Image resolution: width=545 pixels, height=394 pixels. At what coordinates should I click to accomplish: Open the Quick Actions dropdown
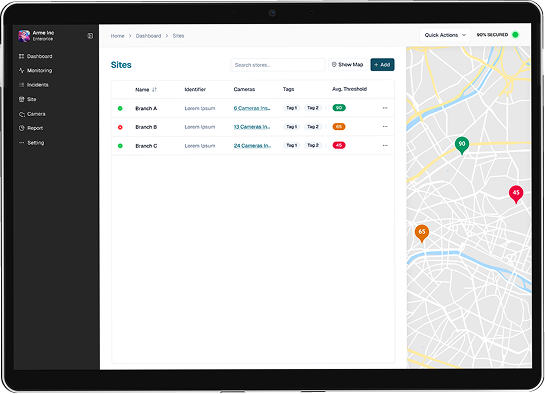click(x=445, y=35)
